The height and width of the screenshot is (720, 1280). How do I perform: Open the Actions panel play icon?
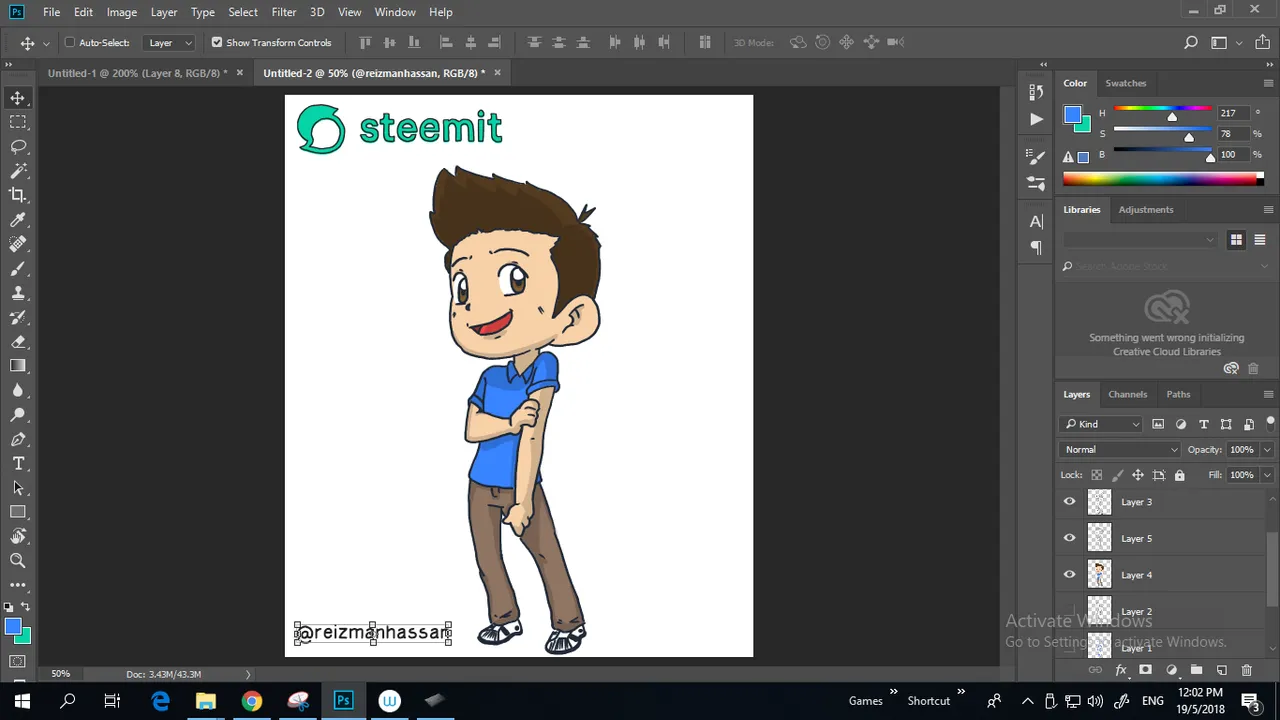click(1036, 119)
